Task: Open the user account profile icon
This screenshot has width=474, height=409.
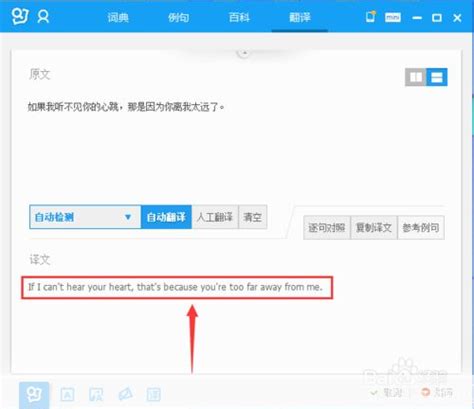Action: (x=43, y=17)
